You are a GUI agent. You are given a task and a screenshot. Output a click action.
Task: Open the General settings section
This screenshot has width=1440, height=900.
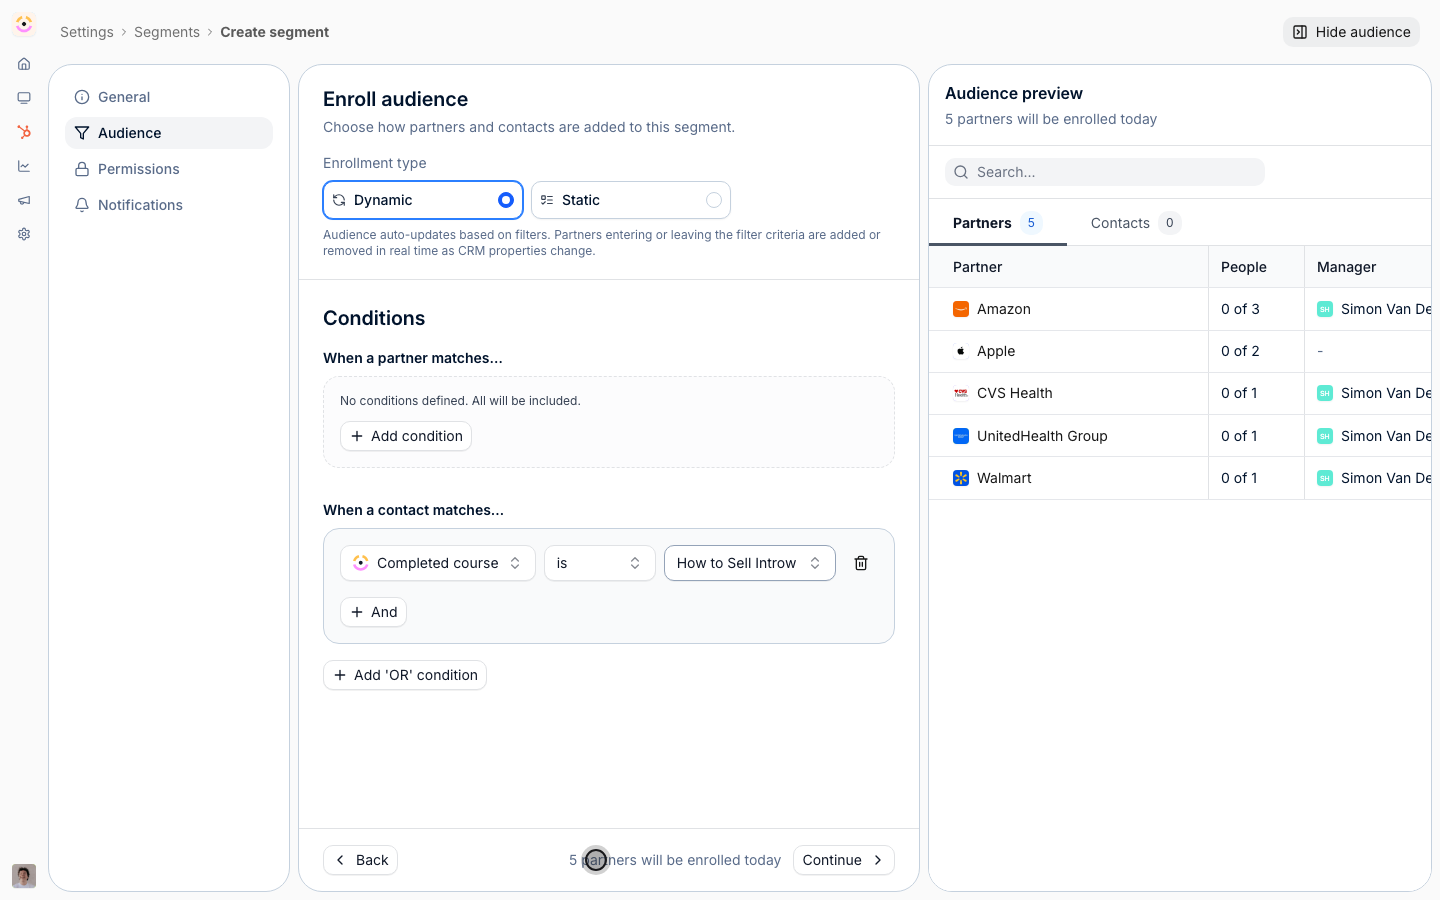click(169, 97)
